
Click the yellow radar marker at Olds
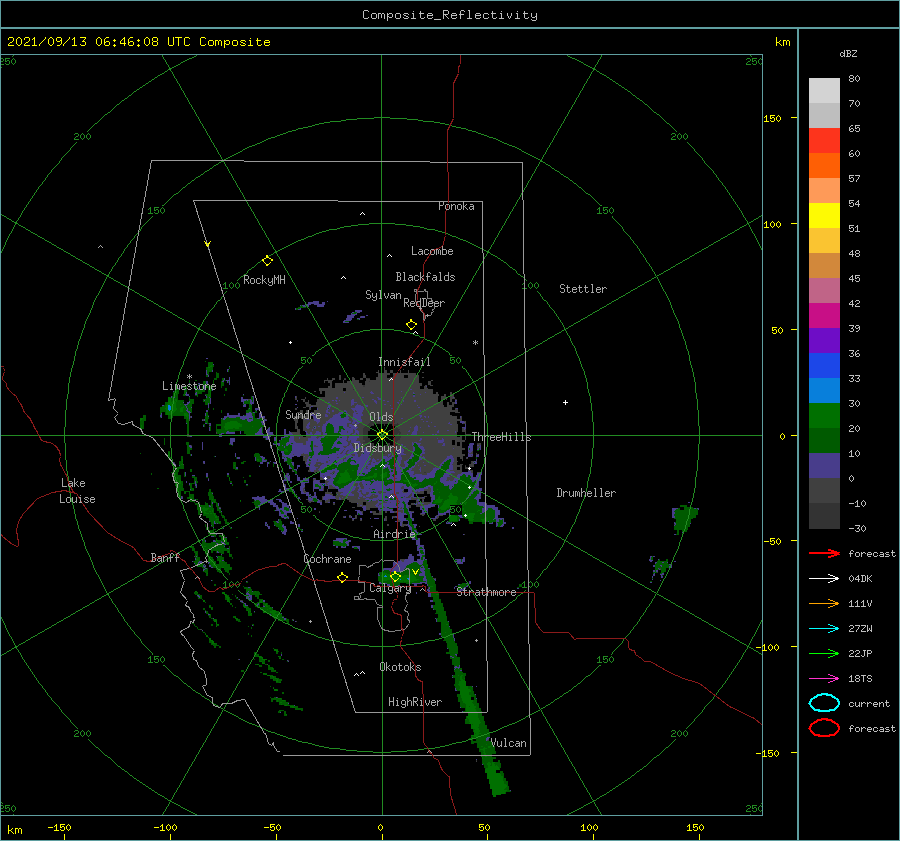point(382,435)
